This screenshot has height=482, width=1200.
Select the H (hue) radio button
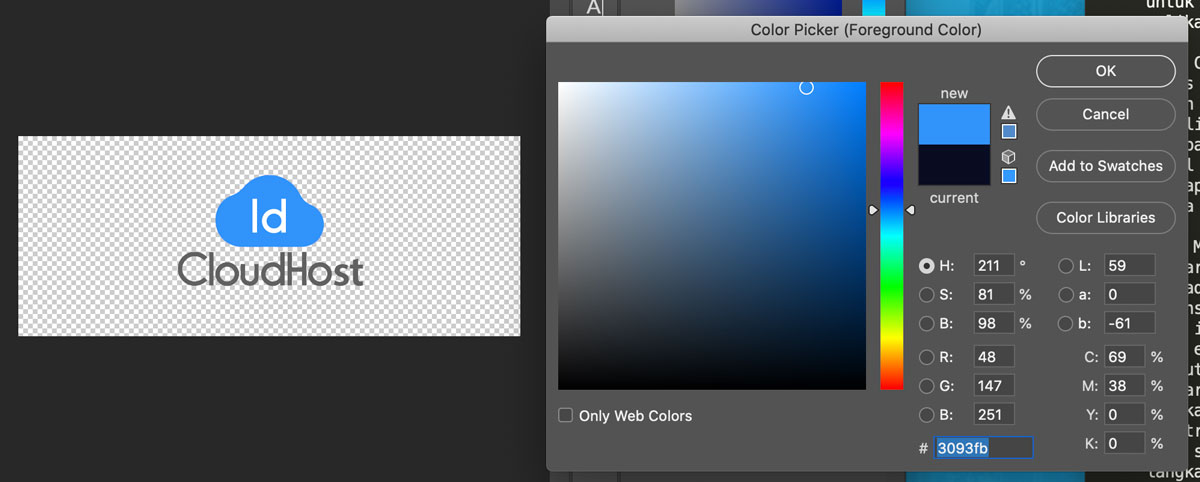[x=926, y=266]
